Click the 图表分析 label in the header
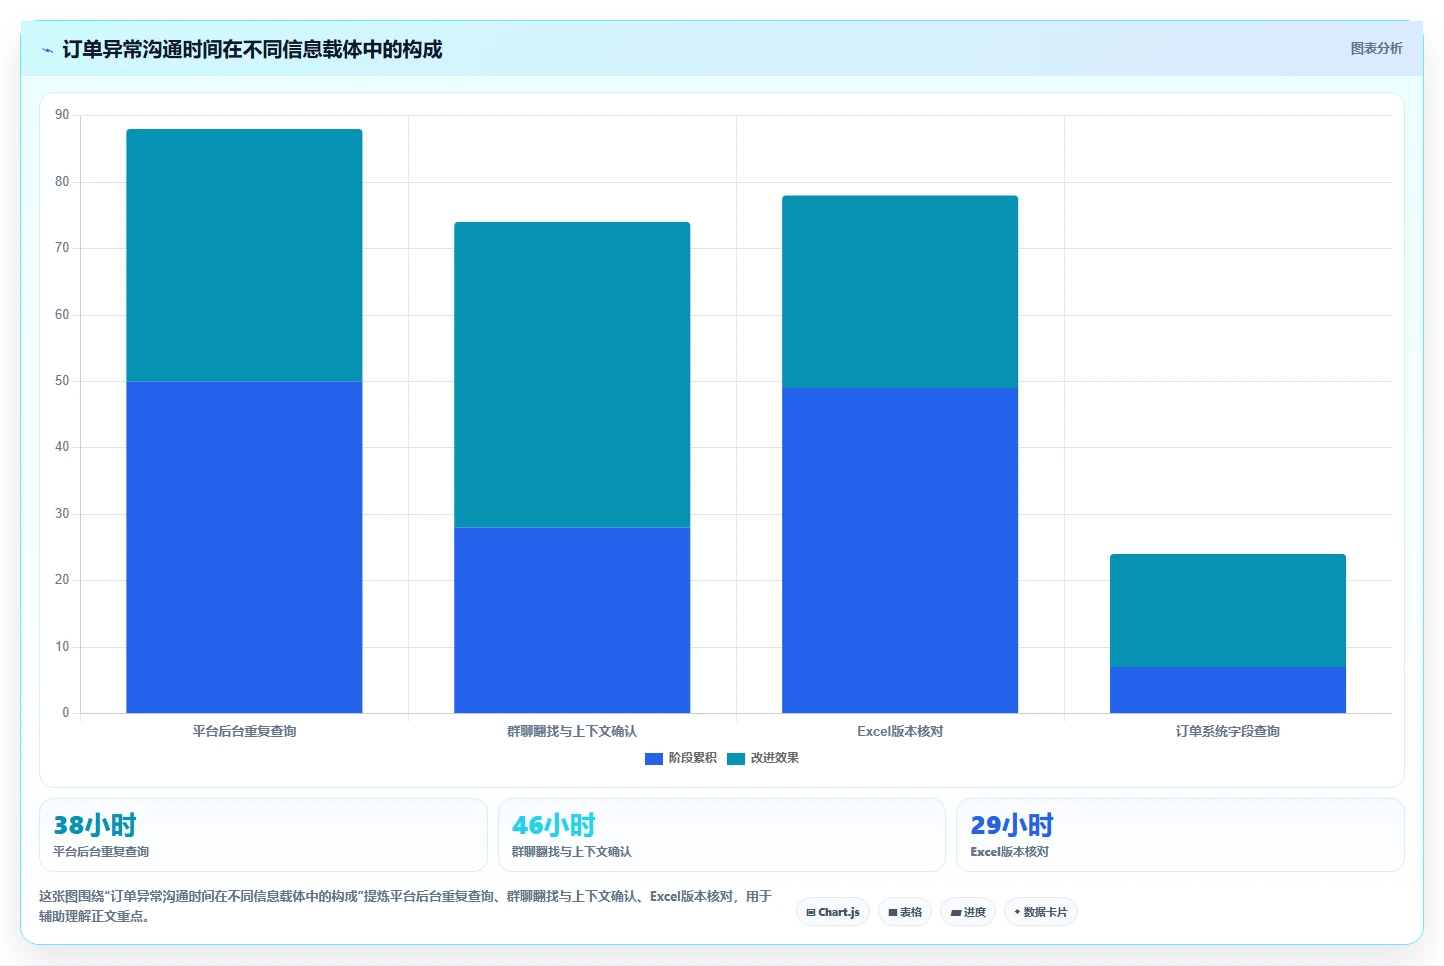The height and width of the screenshot is (966, 1444). [1376, 48]
